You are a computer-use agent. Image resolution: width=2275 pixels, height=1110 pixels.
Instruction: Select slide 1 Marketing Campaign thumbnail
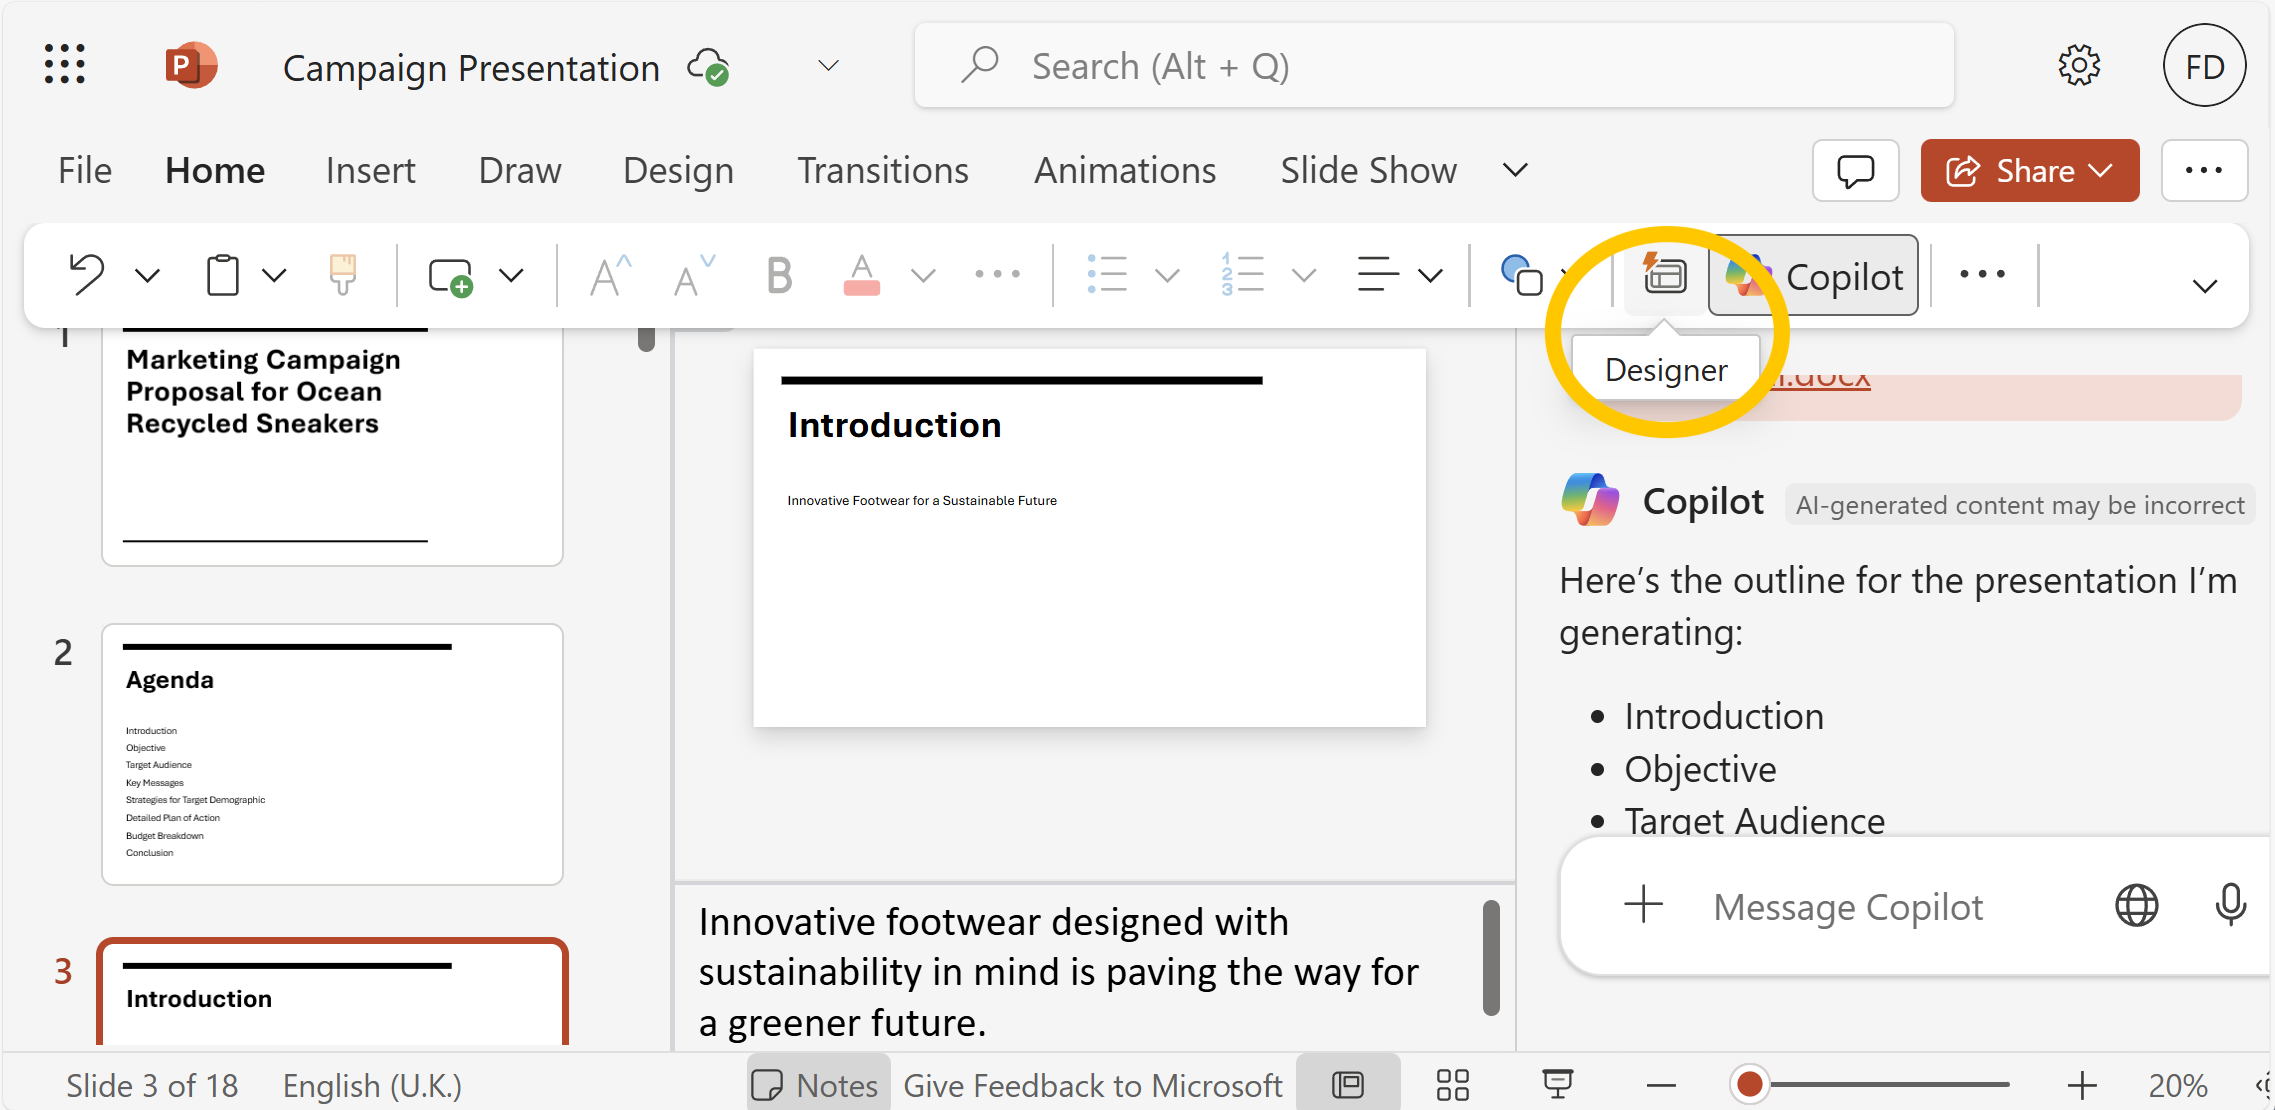pos(332,446)
